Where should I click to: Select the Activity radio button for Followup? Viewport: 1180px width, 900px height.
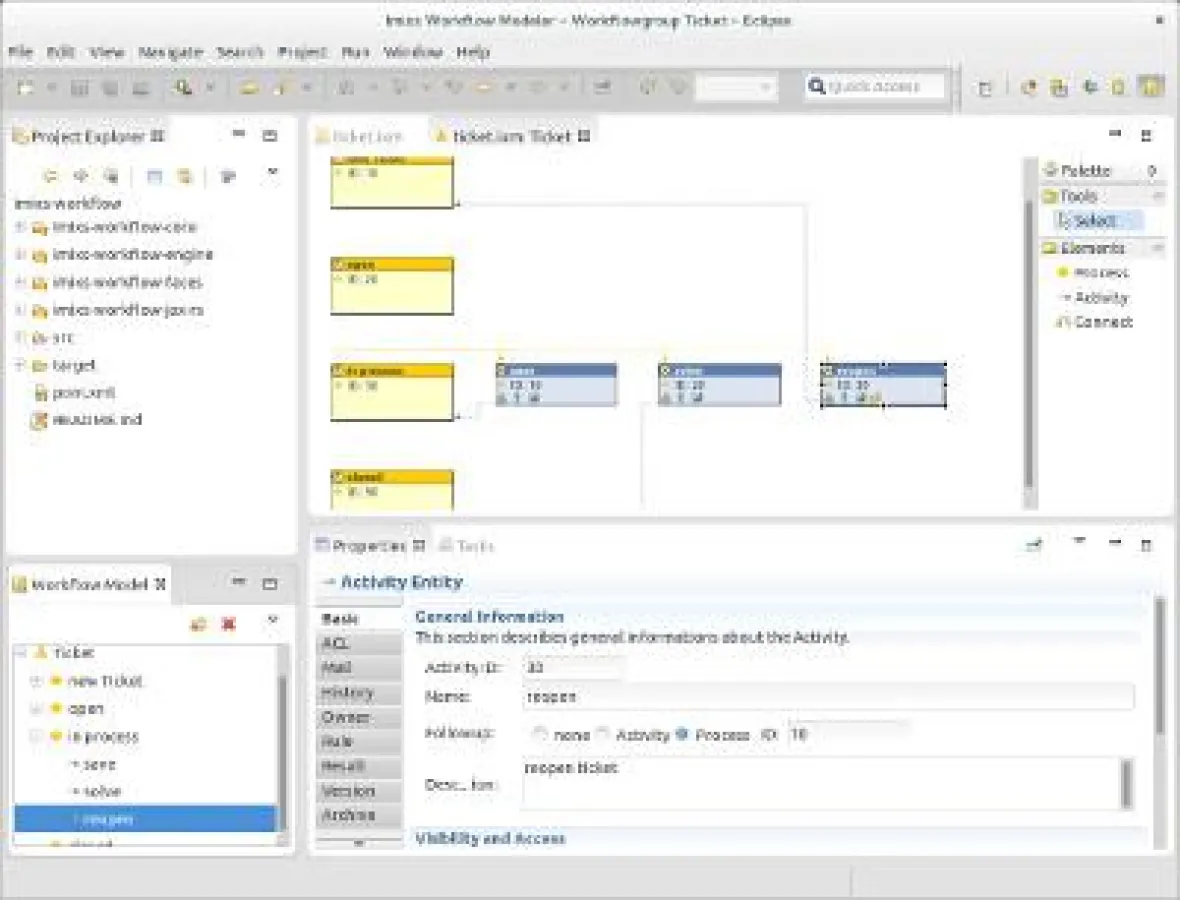tap(604, 734)
